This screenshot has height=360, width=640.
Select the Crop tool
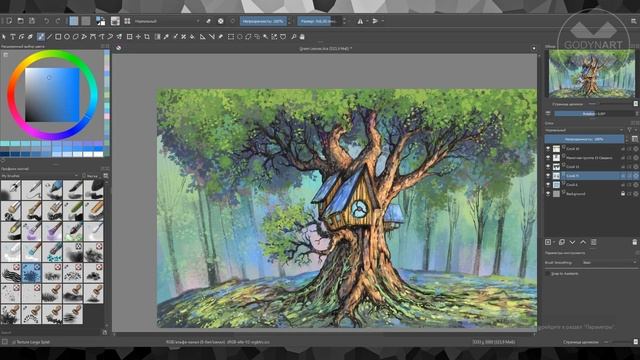click(147, 37)
